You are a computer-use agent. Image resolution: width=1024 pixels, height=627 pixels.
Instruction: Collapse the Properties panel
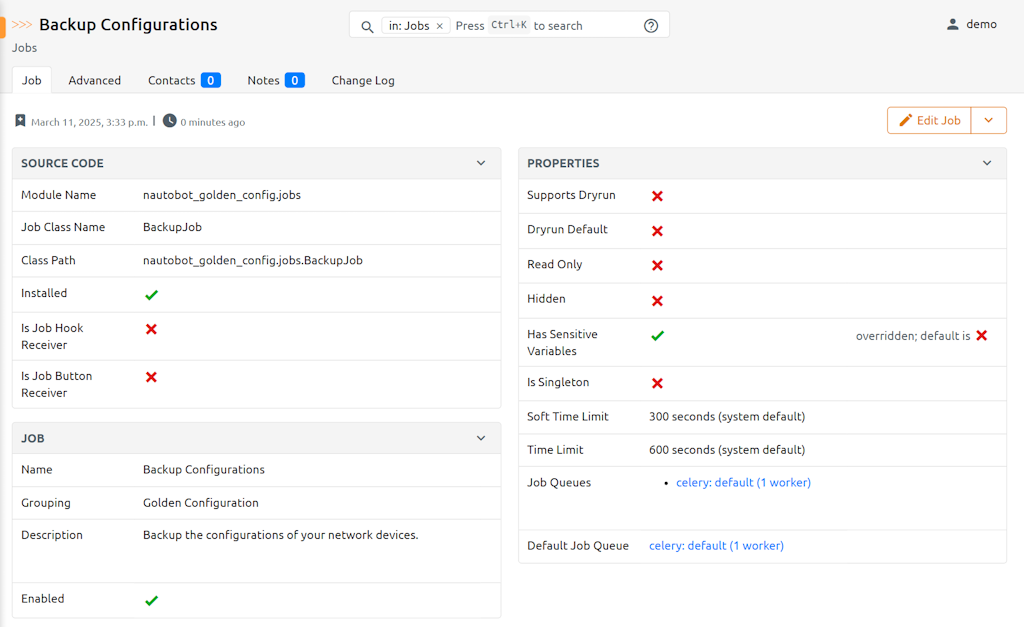click(987, 163)
